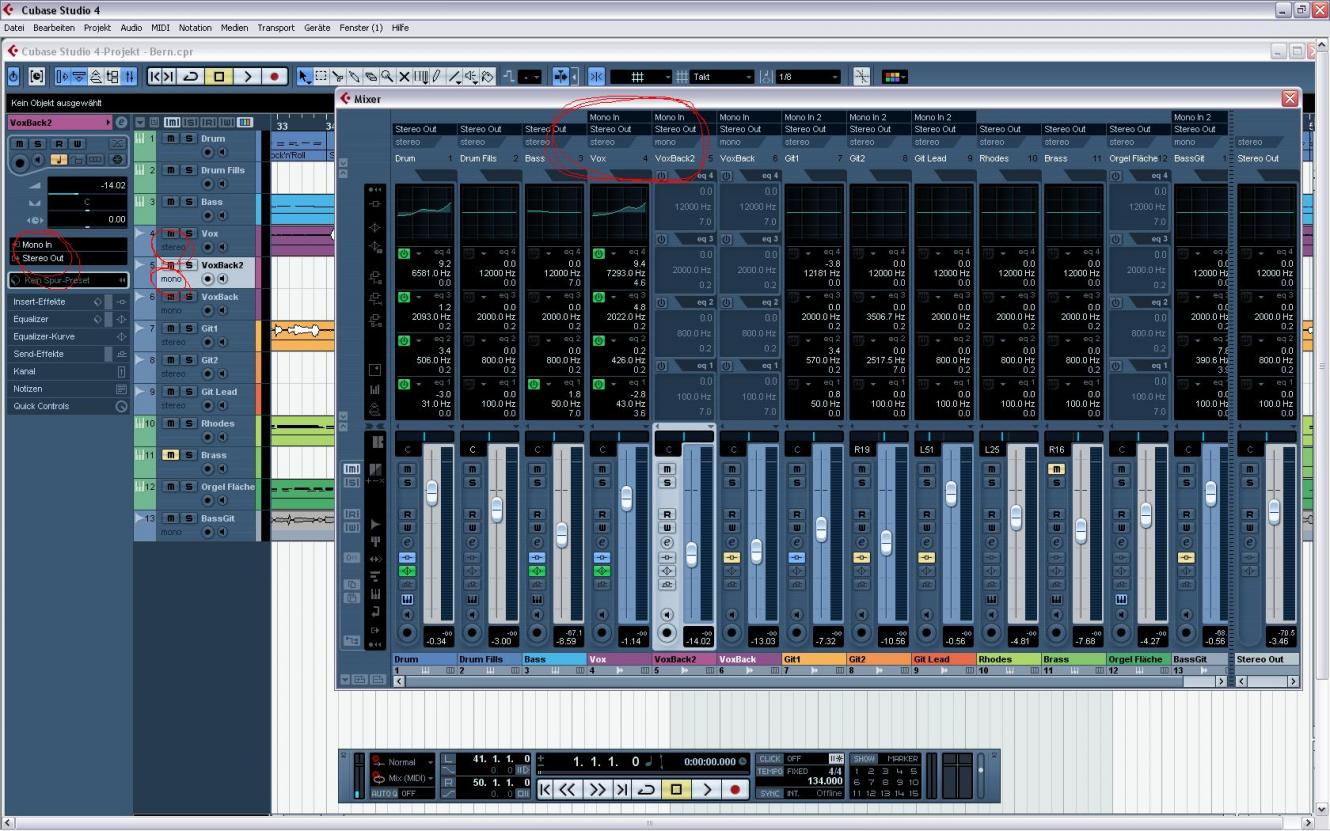Expand the Equalizer inspector section
This screenshot has height=831, width=1330.
point(68,319)
